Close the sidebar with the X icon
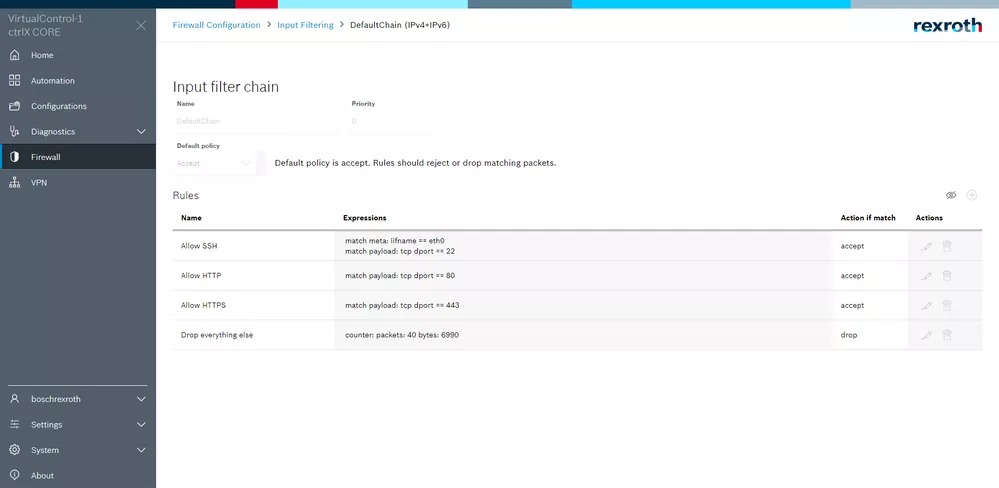This screenshot has height=488, width=999. click(141, 25)
